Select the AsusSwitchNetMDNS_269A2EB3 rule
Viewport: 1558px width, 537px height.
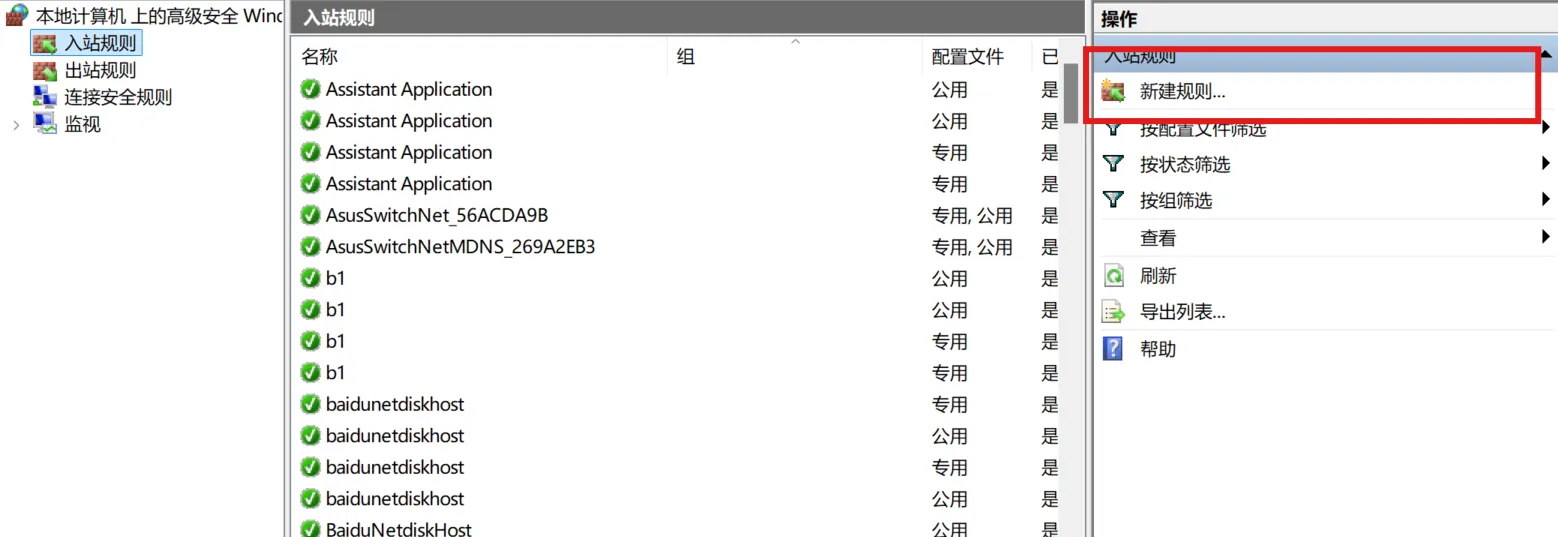click(460, 247)
